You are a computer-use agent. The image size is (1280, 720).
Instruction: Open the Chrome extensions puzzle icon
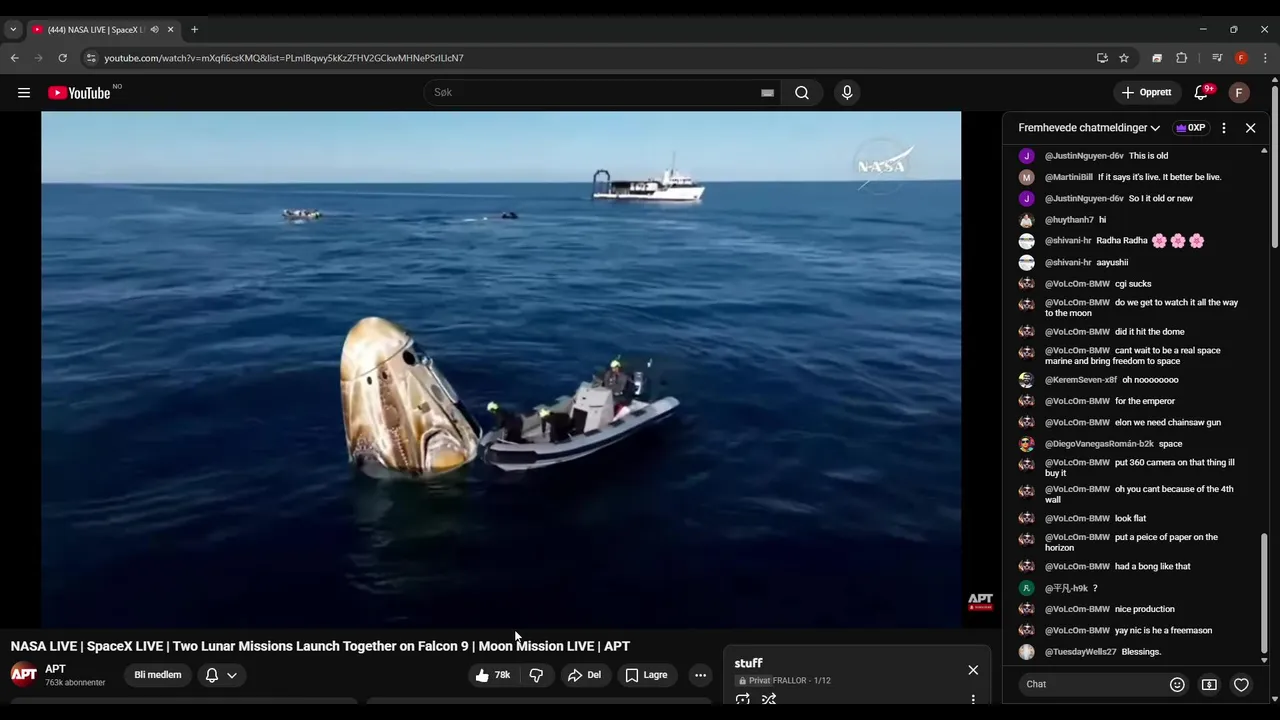(1181, 58)
